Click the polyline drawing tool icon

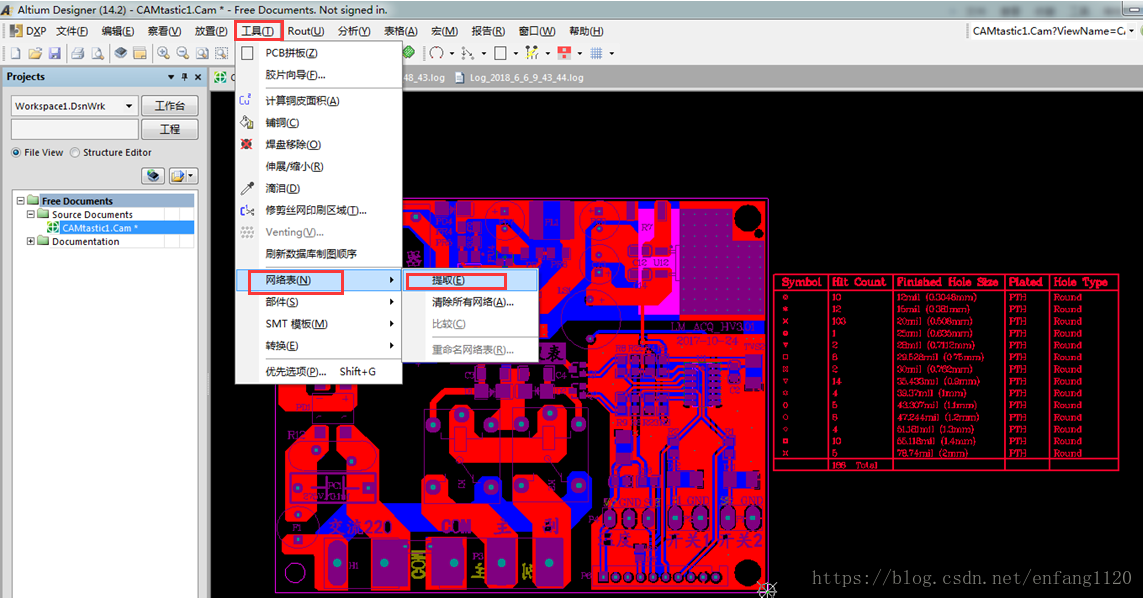point(467,53)
